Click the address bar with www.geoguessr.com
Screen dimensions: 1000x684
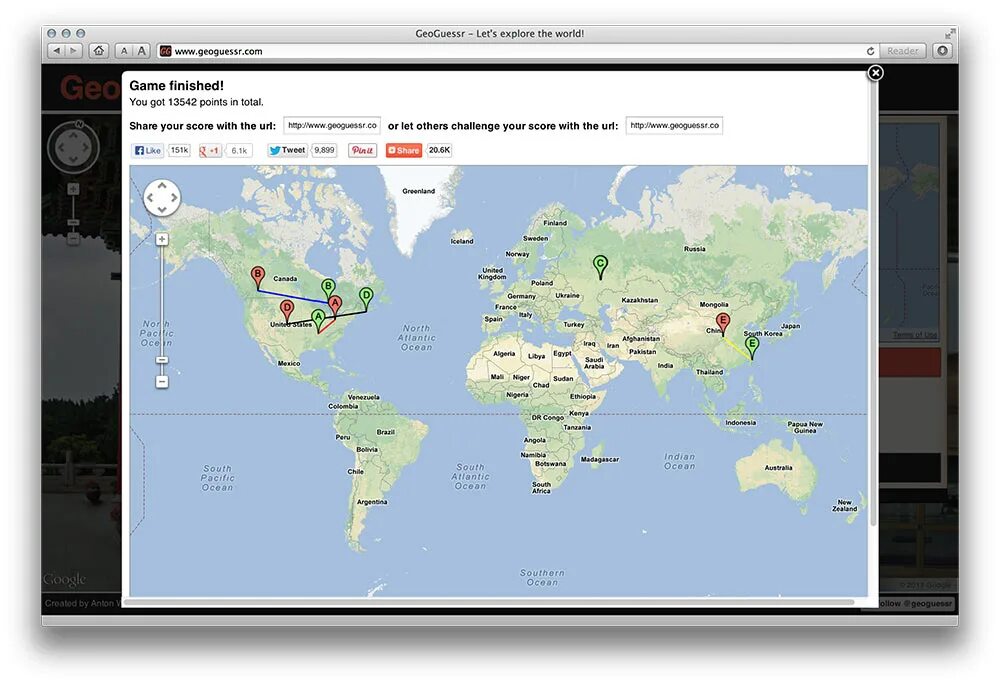click(x=517, y=51)
